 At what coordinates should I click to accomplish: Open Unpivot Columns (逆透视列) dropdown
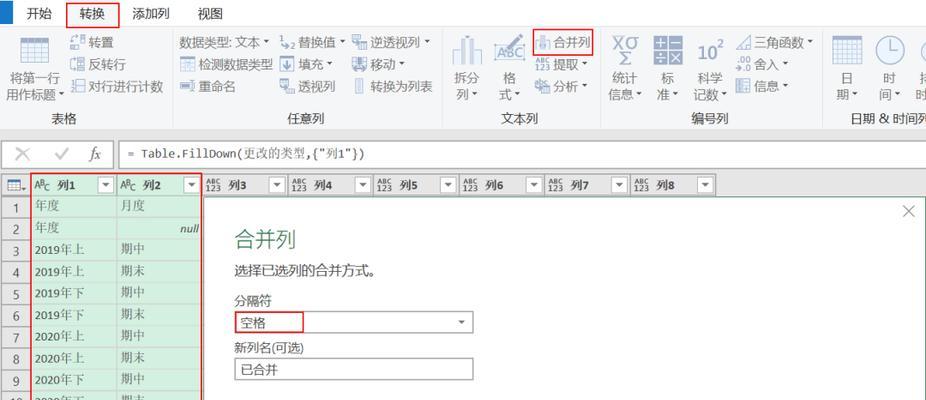(x=391, y=42)
